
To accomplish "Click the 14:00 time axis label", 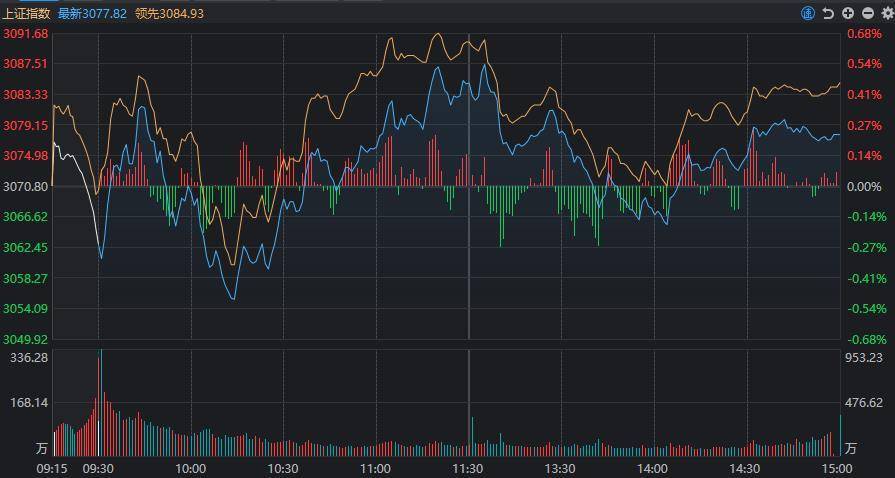I will pos(652,468).
